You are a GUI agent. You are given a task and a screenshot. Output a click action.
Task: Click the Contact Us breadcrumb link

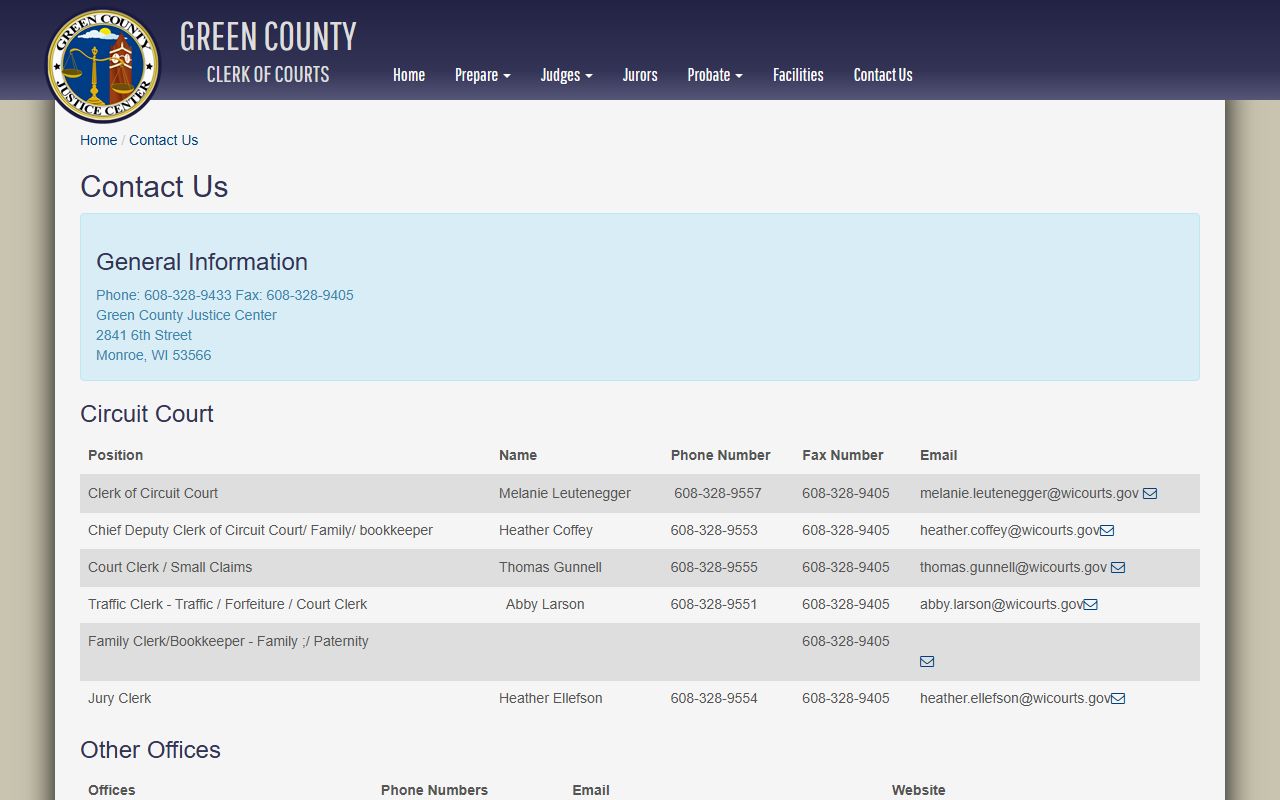coord(163,140)
